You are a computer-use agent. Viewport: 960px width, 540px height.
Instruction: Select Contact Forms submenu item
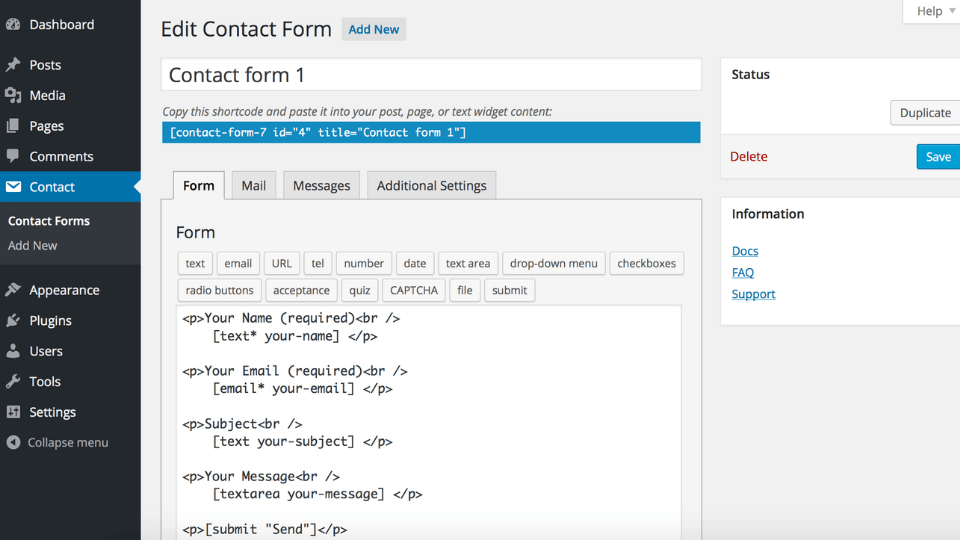pyautogui.click(x=49, y=221)
